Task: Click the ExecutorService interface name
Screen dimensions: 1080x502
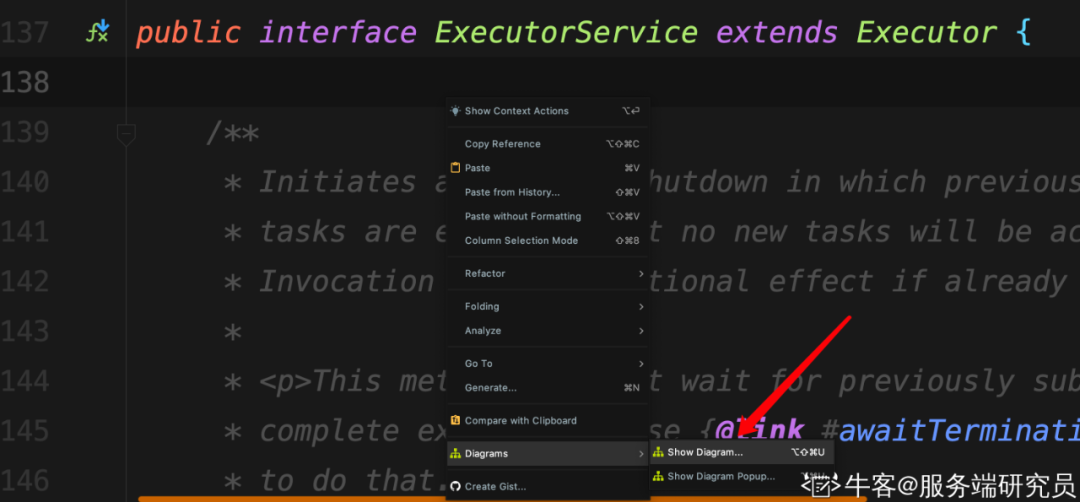Action: (566, 33)
